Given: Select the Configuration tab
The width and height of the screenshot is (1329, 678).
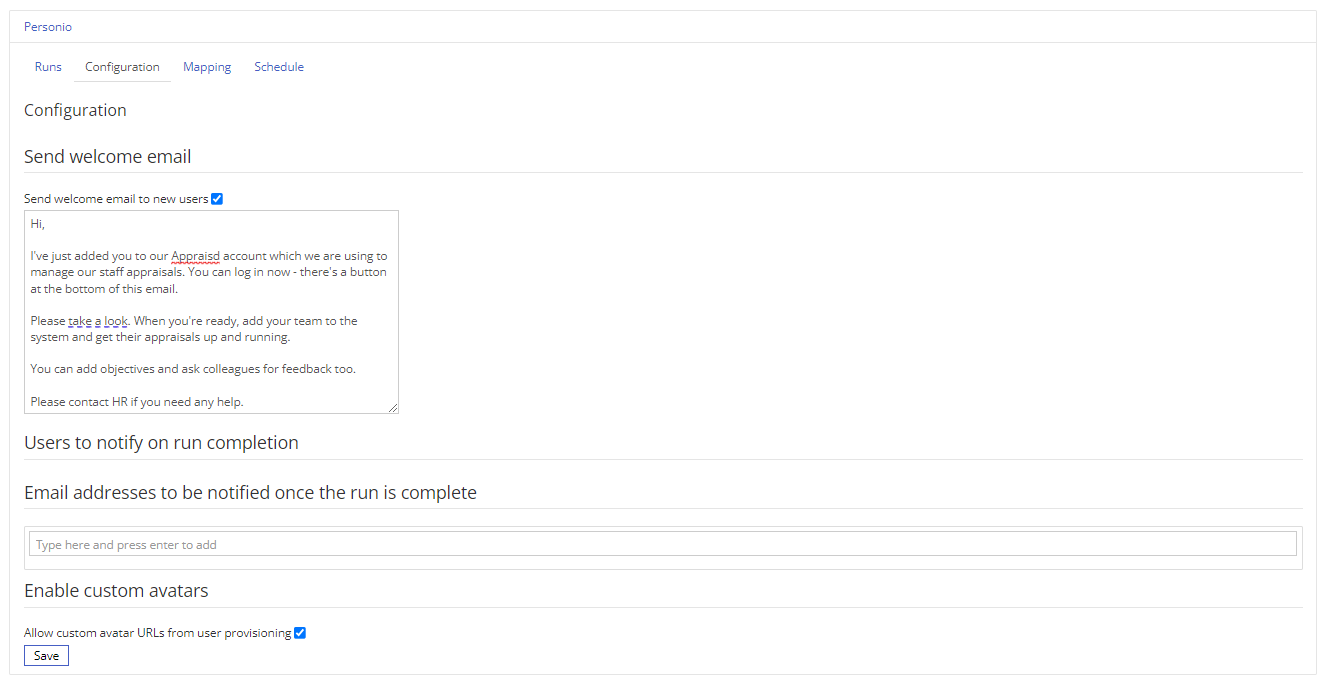Looking at the screenshot, I should tap(122, 67).
